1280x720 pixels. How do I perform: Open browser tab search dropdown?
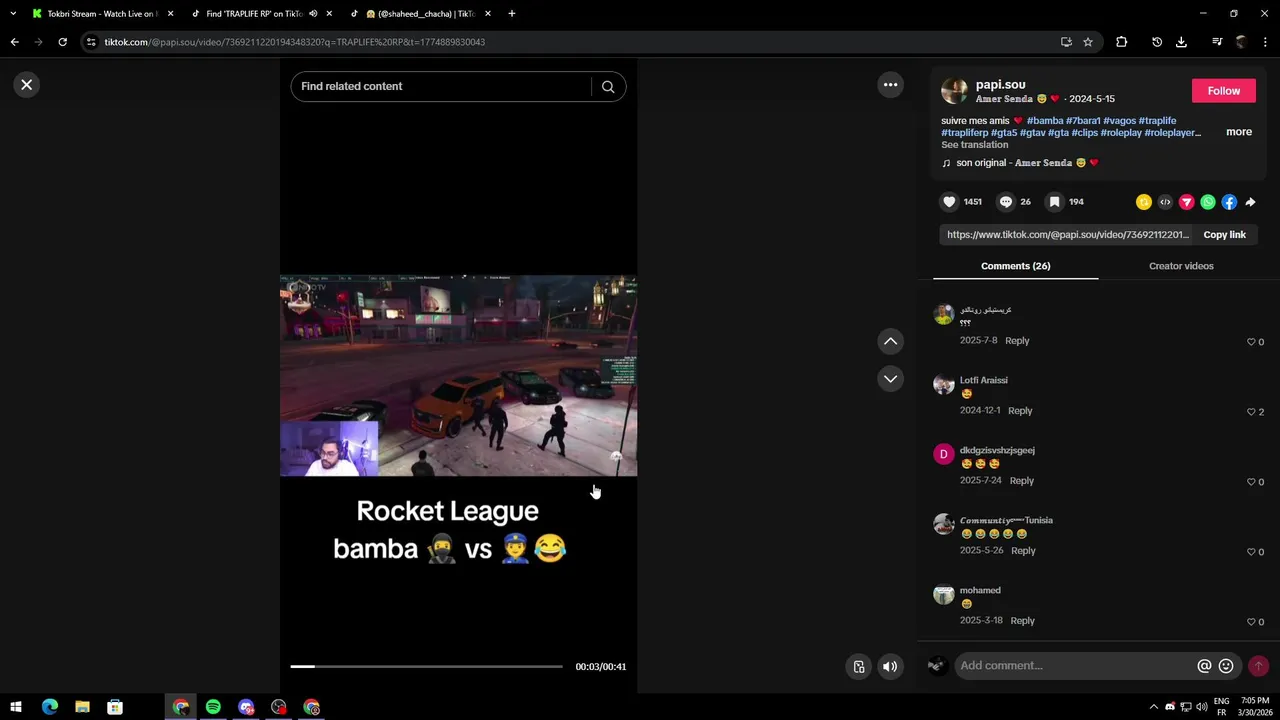click(13, 14)
